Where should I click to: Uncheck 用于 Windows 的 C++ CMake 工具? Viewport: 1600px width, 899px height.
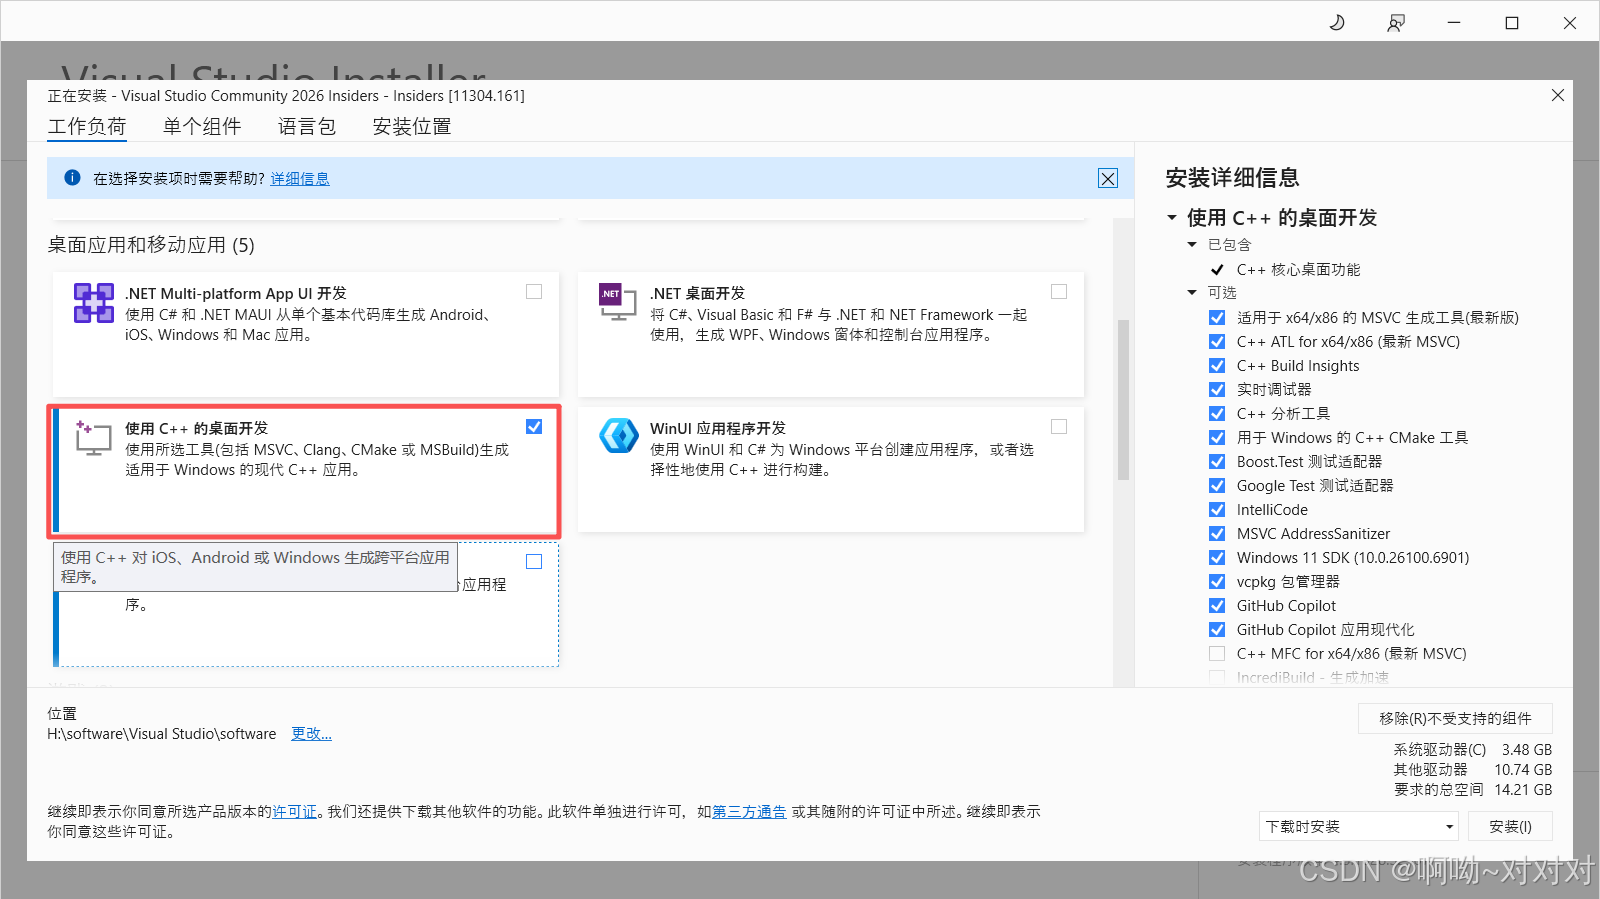click(1217, 438)
